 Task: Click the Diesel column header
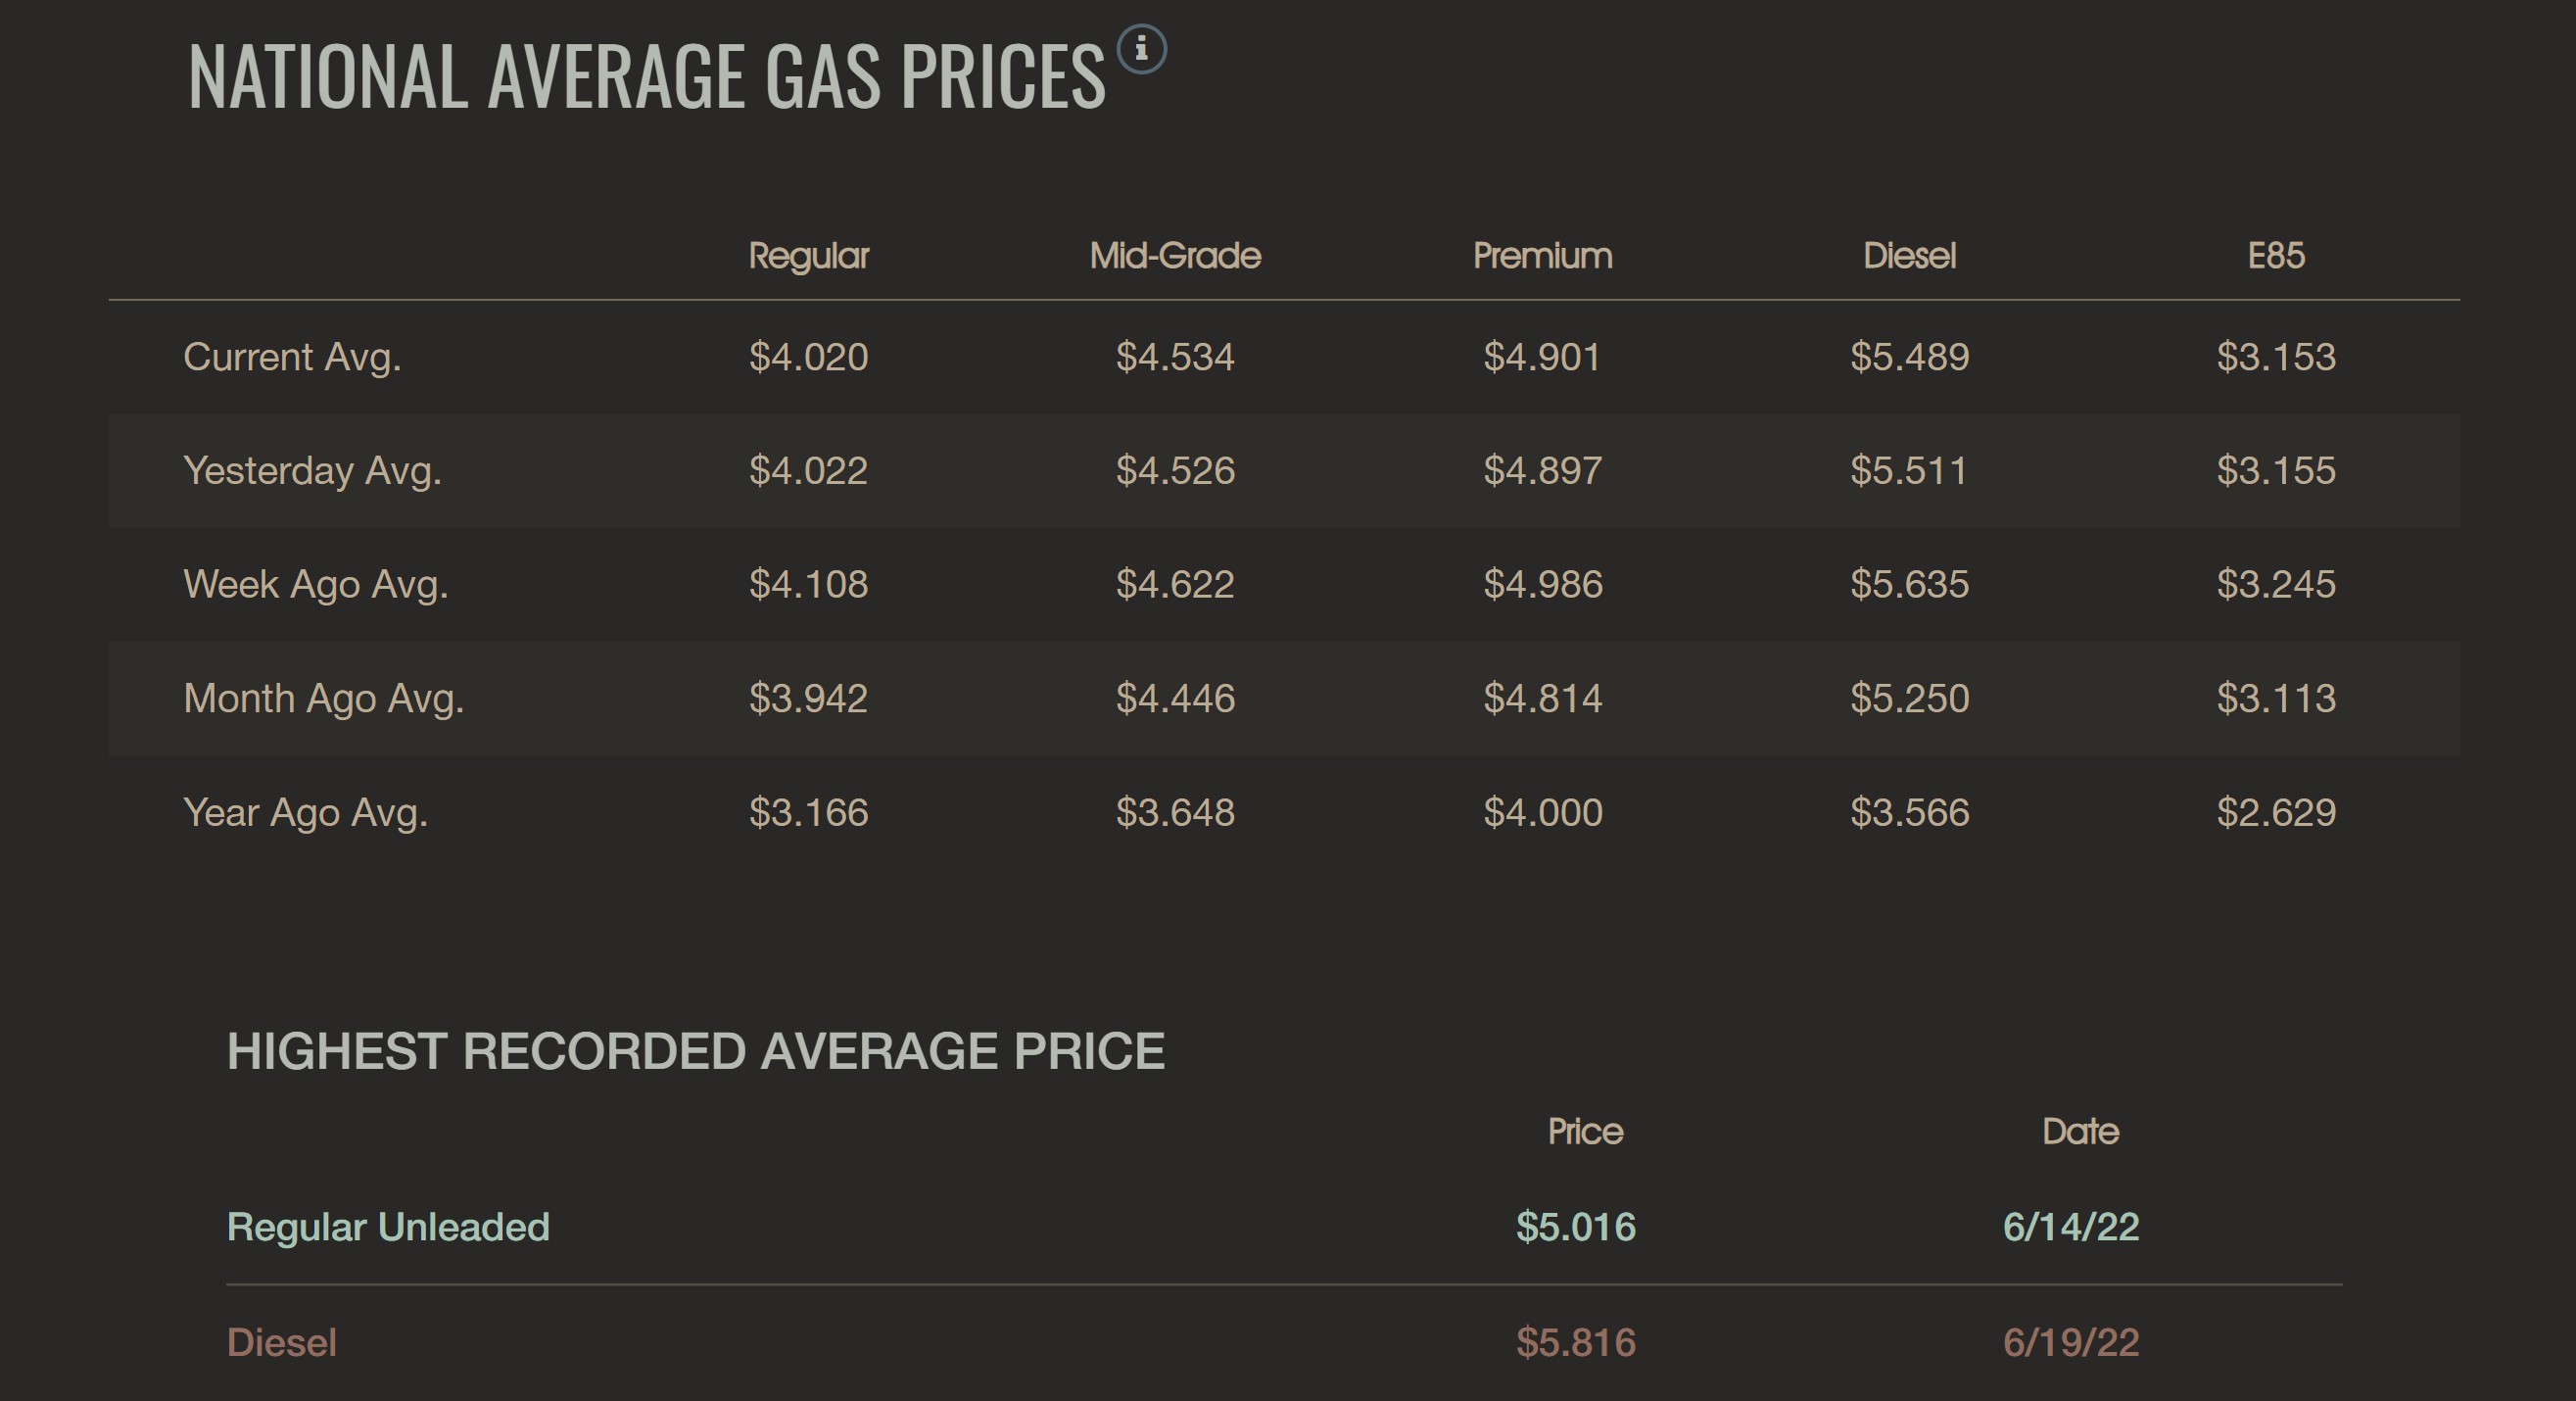tap(1909, 256)
